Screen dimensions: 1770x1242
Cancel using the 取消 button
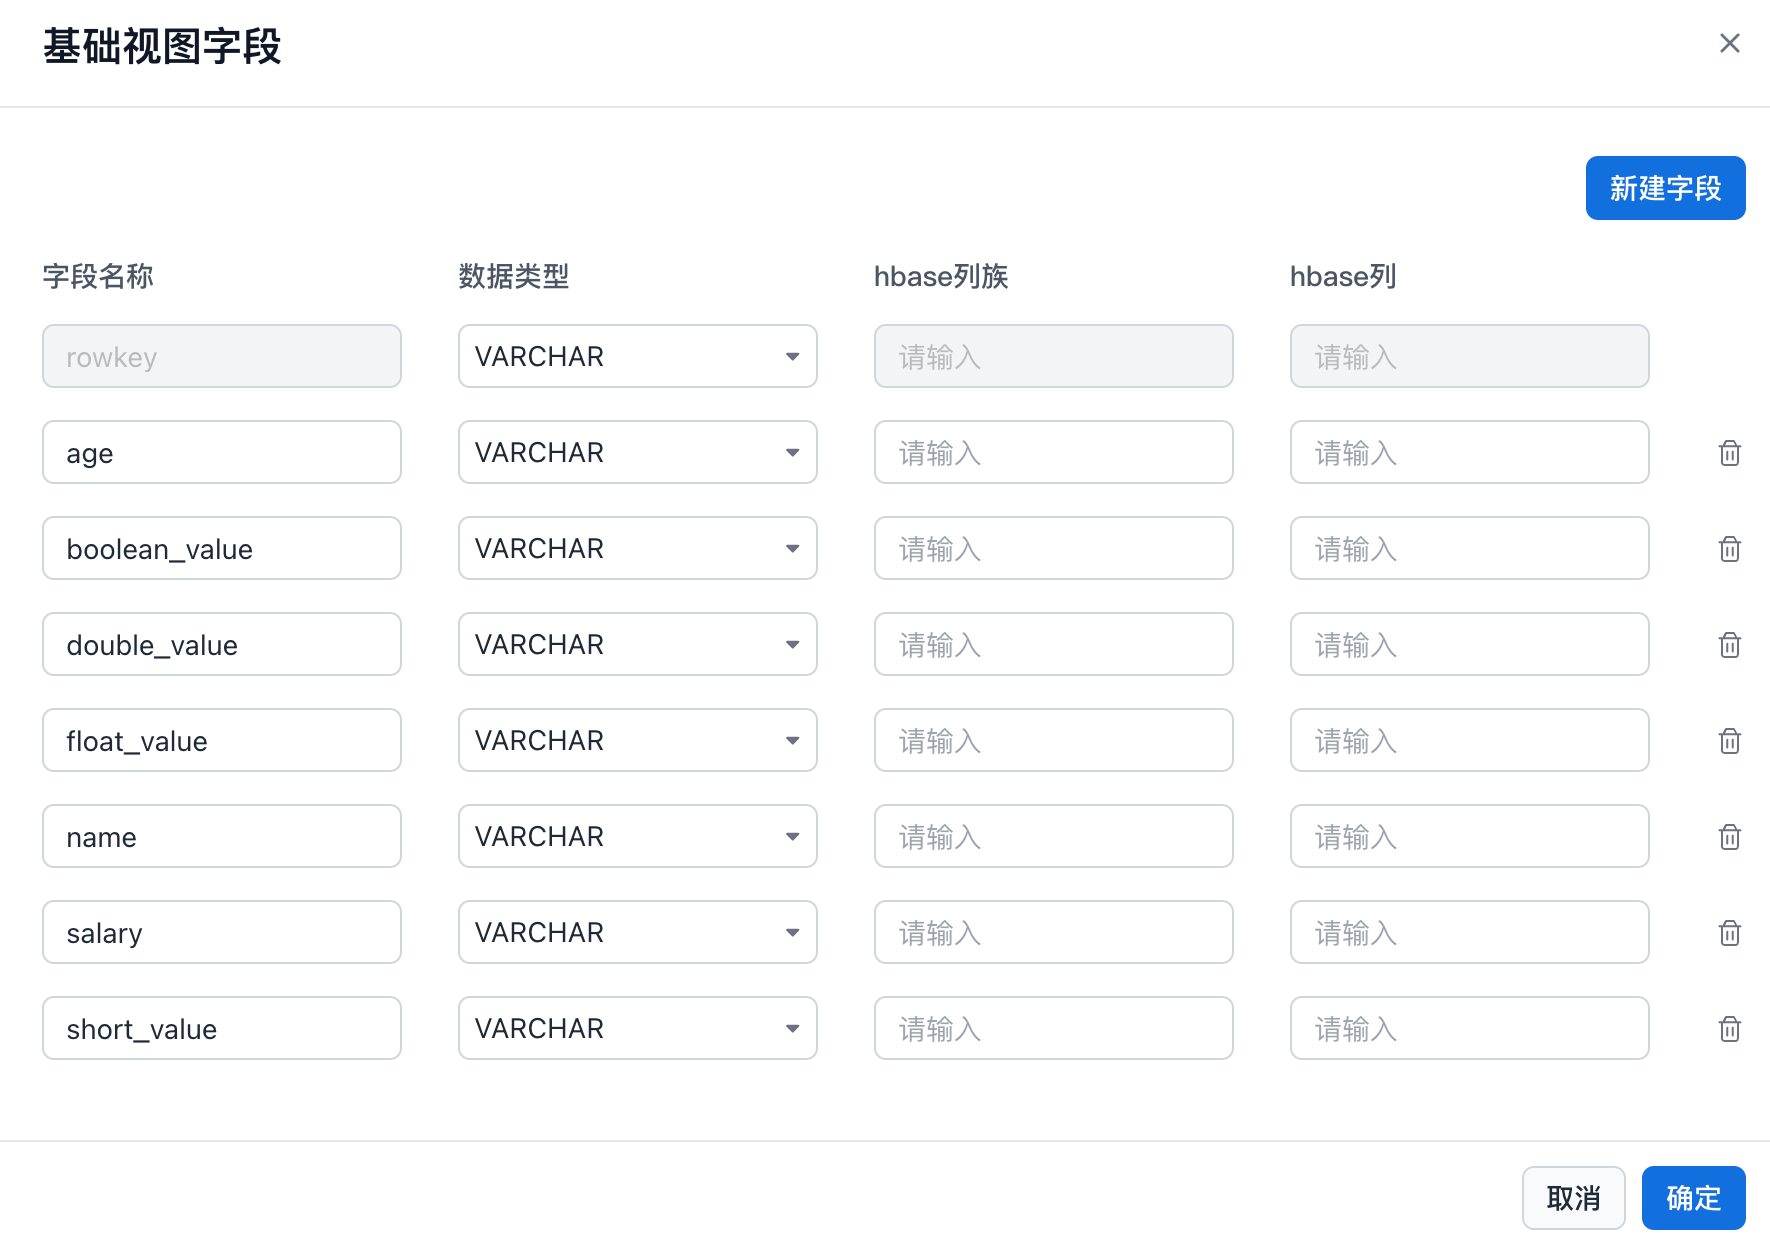1573,1198
